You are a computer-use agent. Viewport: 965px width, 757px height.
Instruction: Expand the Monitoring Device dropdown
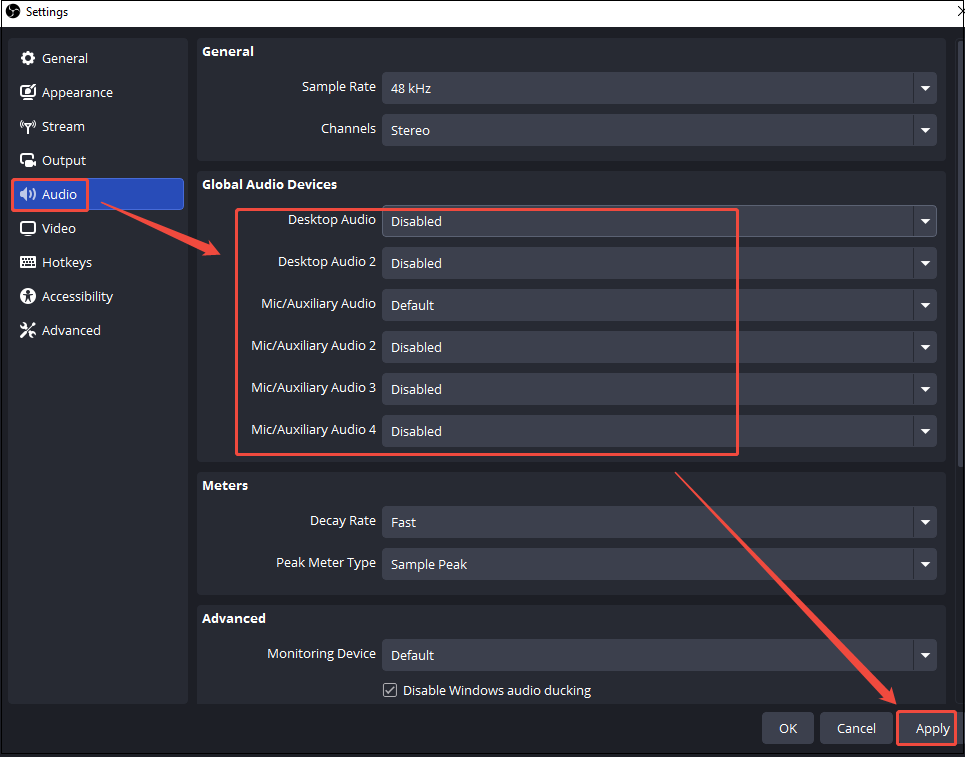pyautogui.click(x=659, y=655)
